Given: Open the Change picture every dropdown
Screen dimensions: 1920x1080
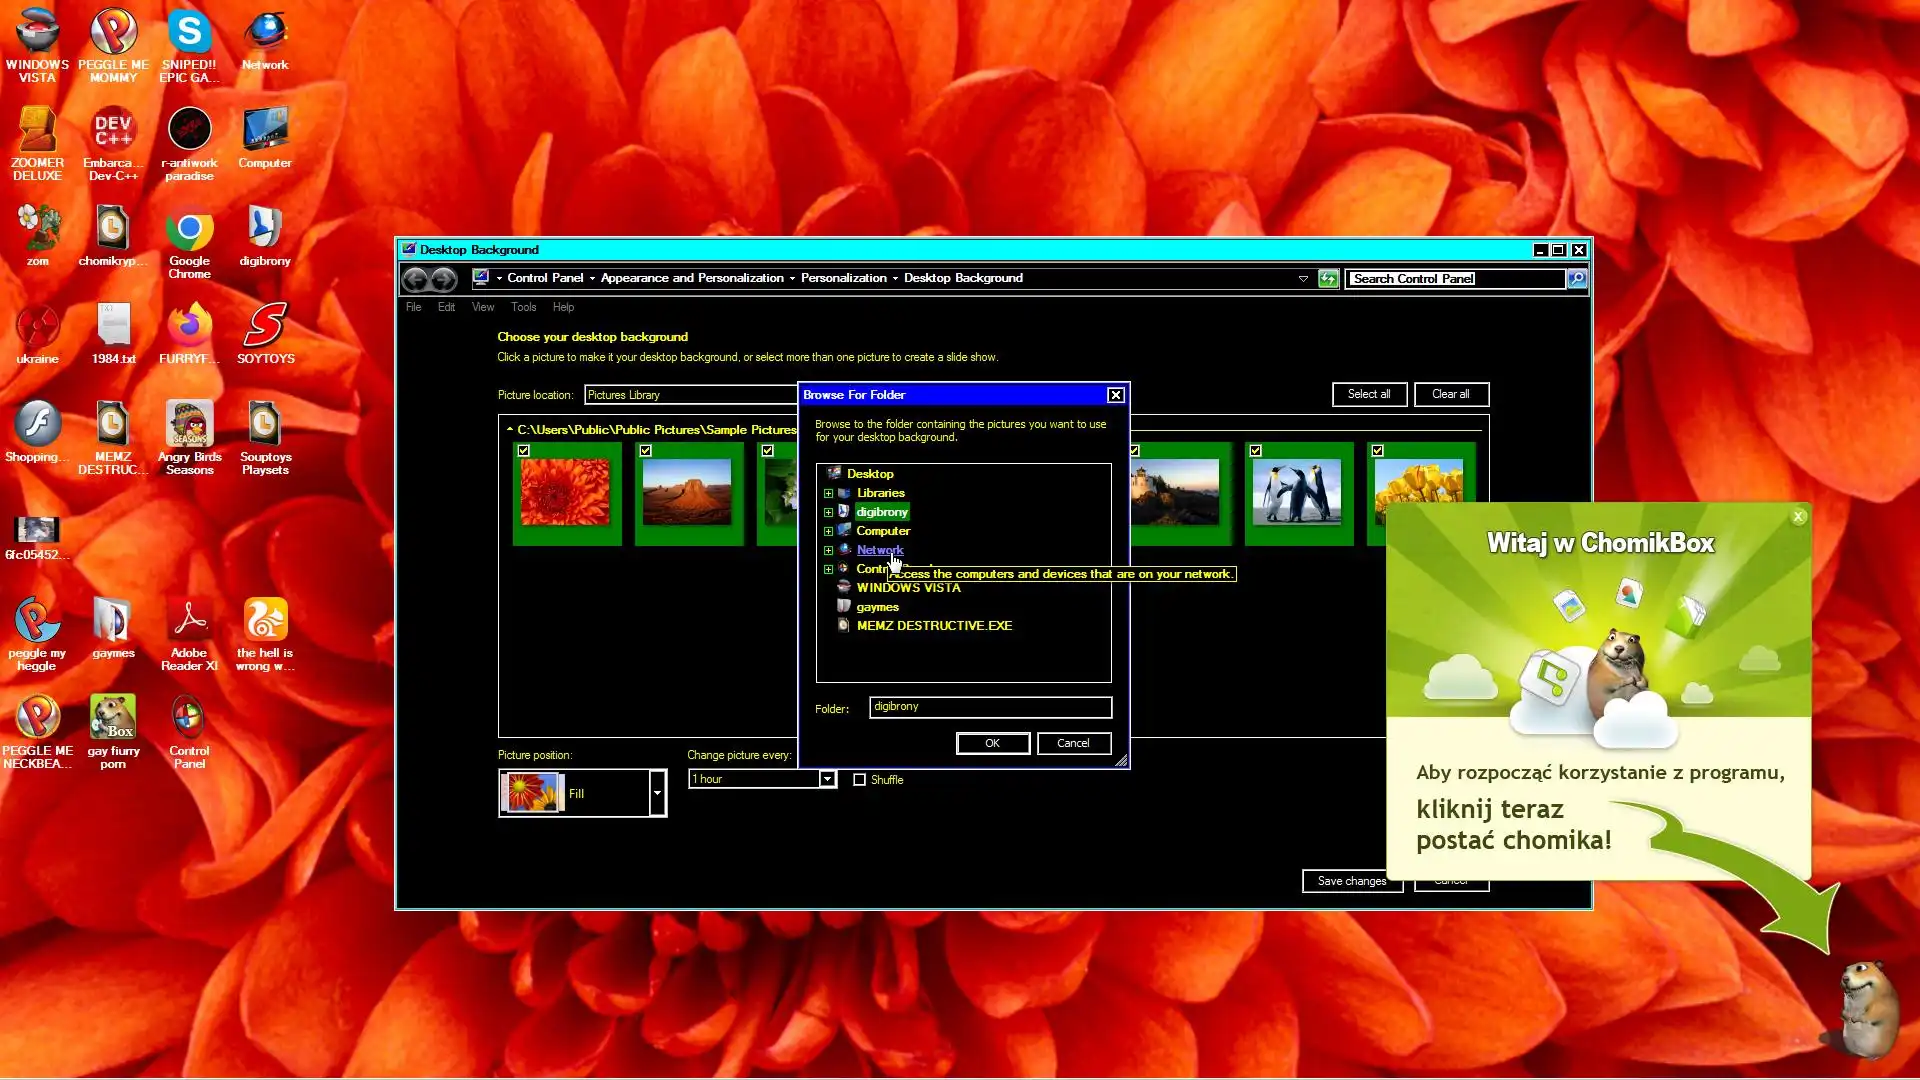Looking at the screenshot, I should (x=827, y=779).
